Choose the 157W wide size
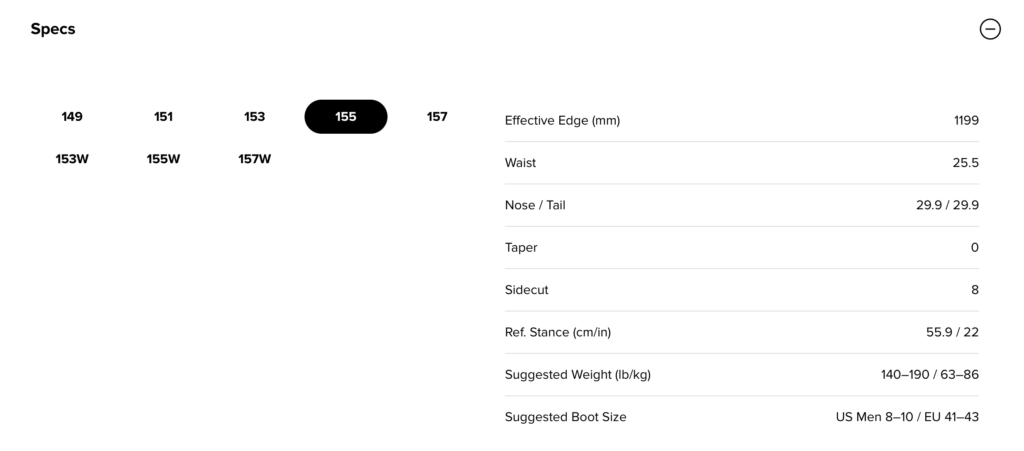The height and width of the screenshot is (451, 1024). 255,159
